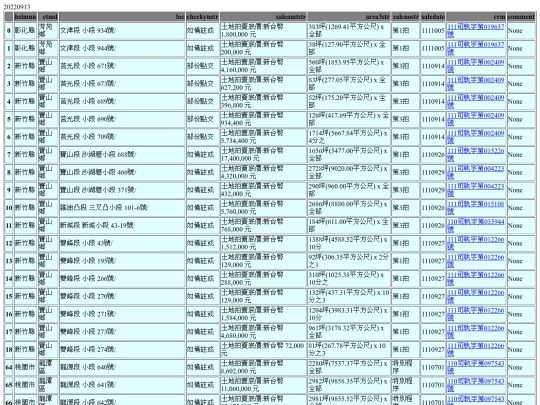Follow the crm link in row 8

(476, 172)
